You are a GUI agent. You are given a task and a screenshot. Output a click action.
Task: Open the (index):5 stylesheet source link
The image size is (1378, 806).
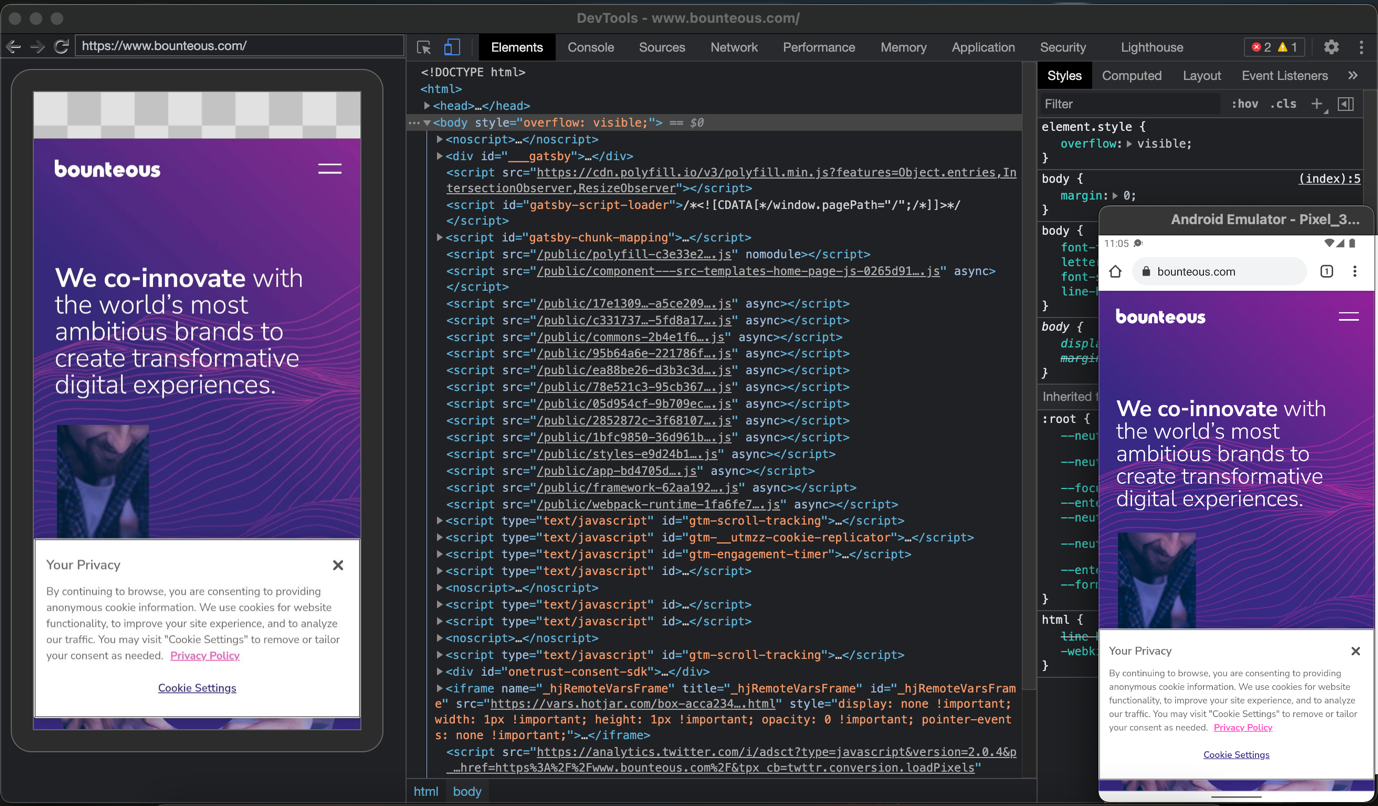(x=1330, y=179)
